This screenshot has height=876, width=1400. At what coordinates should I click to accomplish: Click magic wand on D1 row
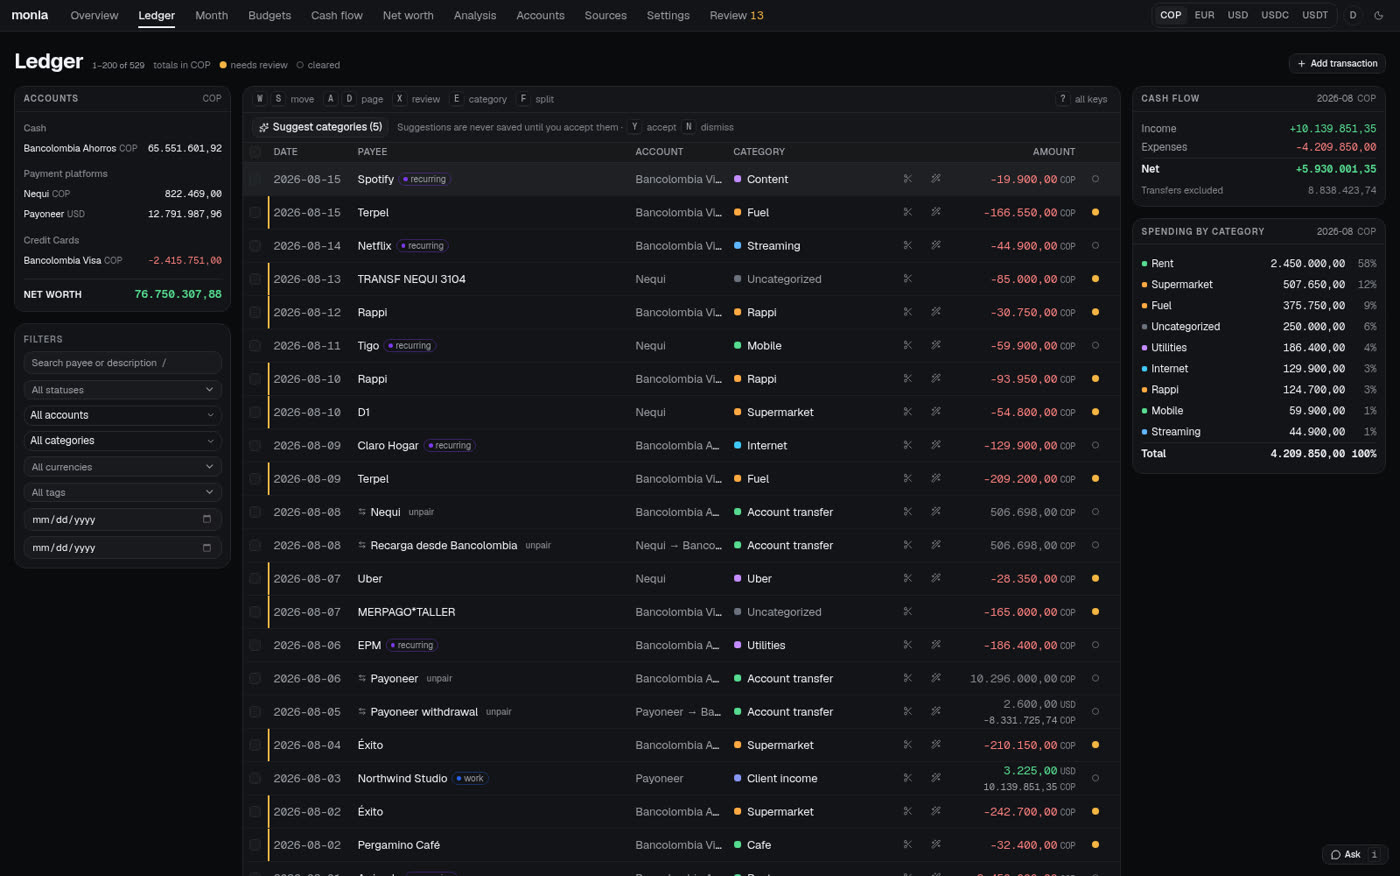(x=936, y=412)
